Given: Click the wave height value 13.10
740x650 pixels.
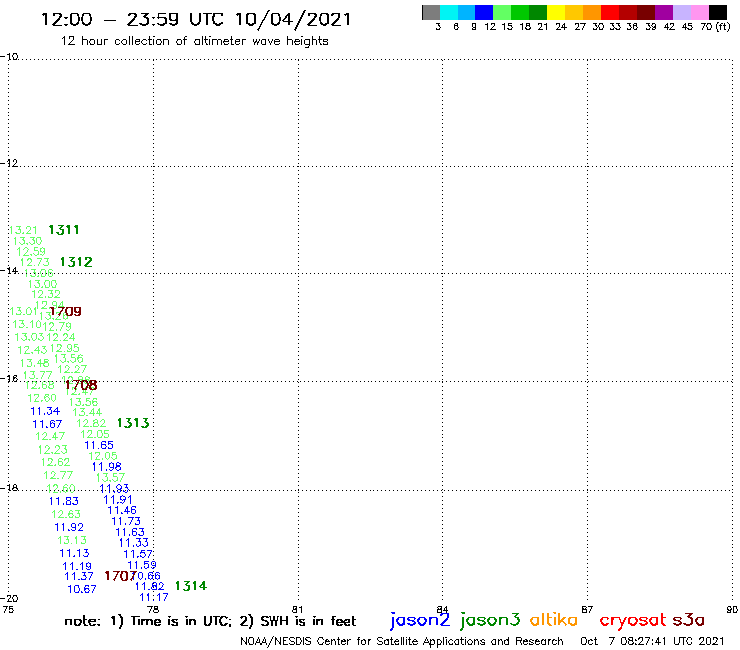Looking at the screenshot, I should pos(27,324).
